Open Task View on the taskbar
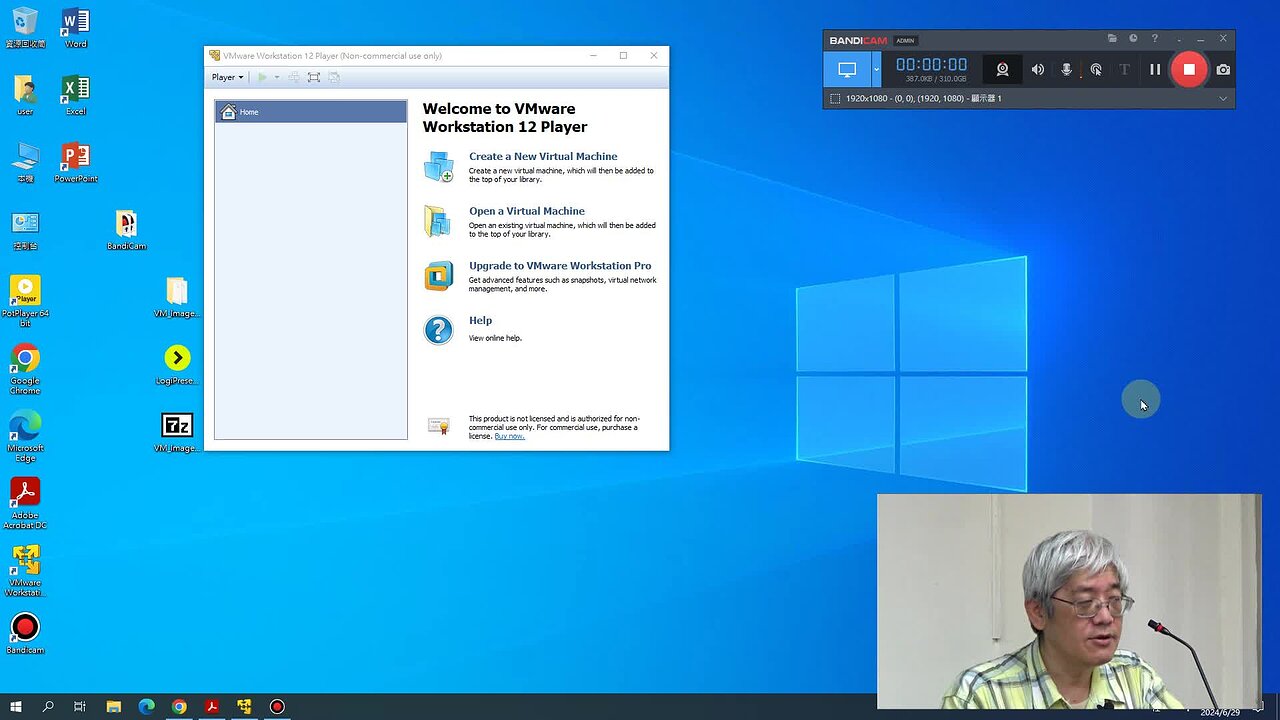1280x720 pixels. 80,707
